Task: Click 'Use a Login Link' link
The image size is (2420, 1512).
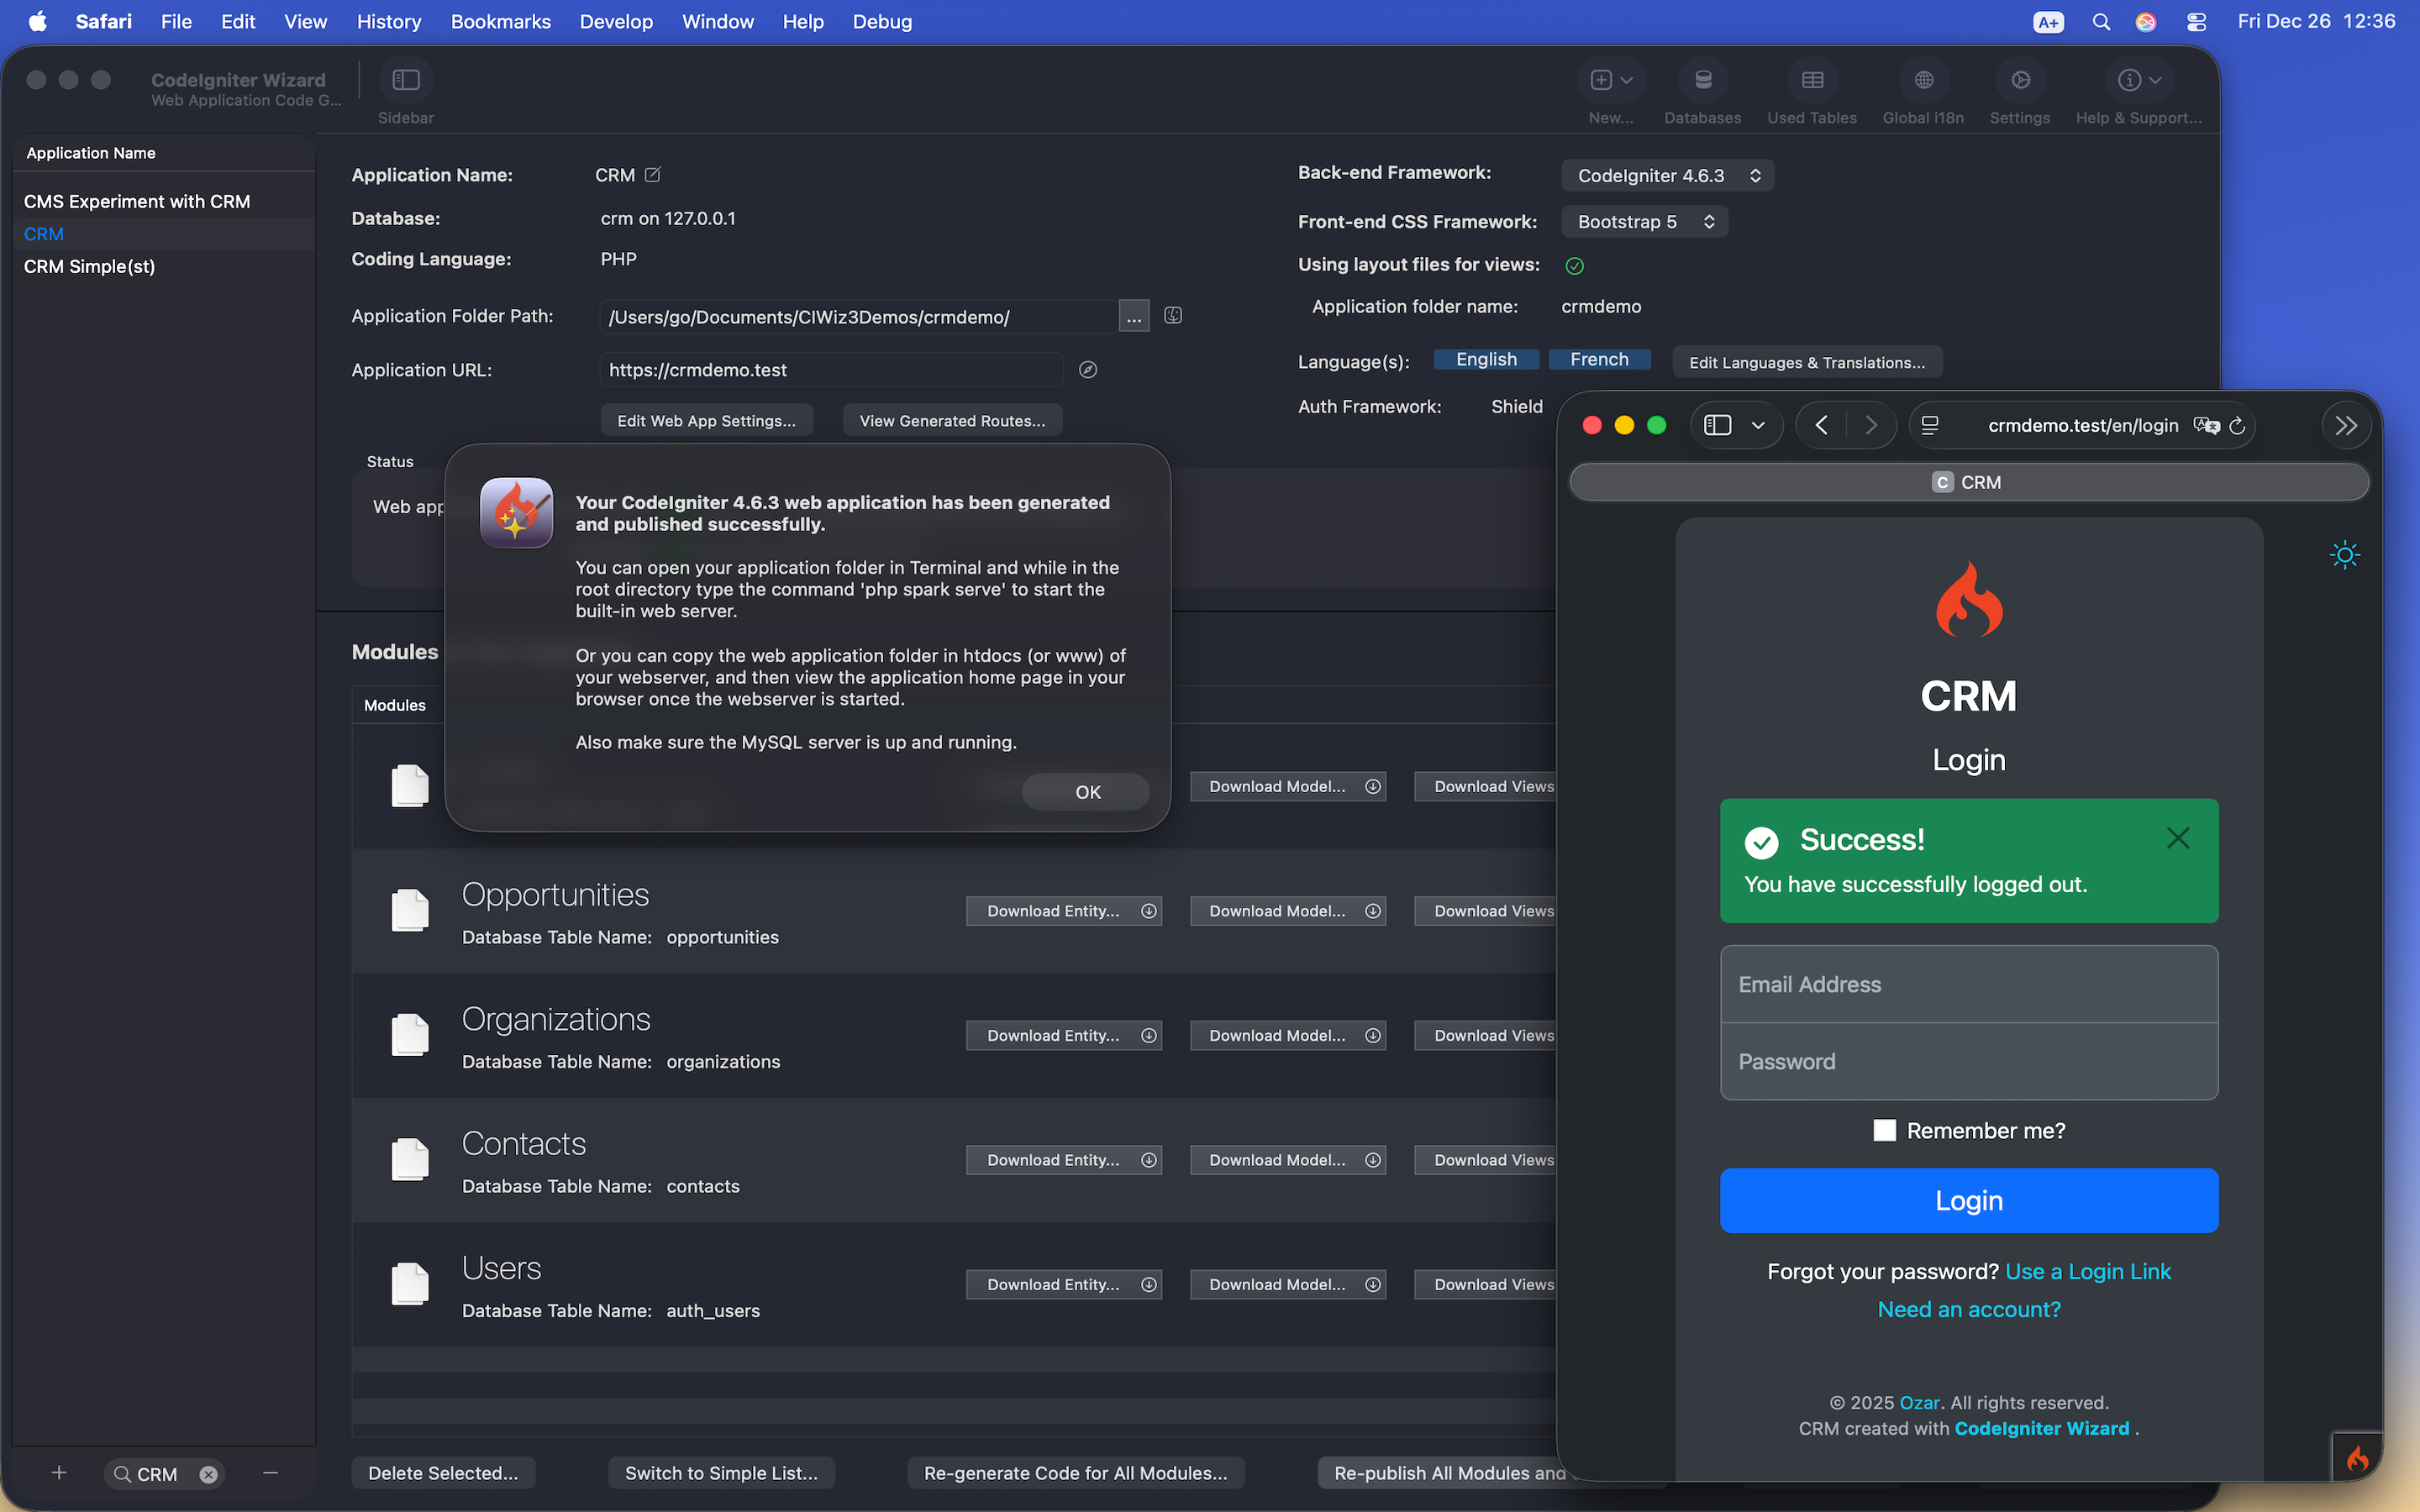Action: click(2088, 1272)
